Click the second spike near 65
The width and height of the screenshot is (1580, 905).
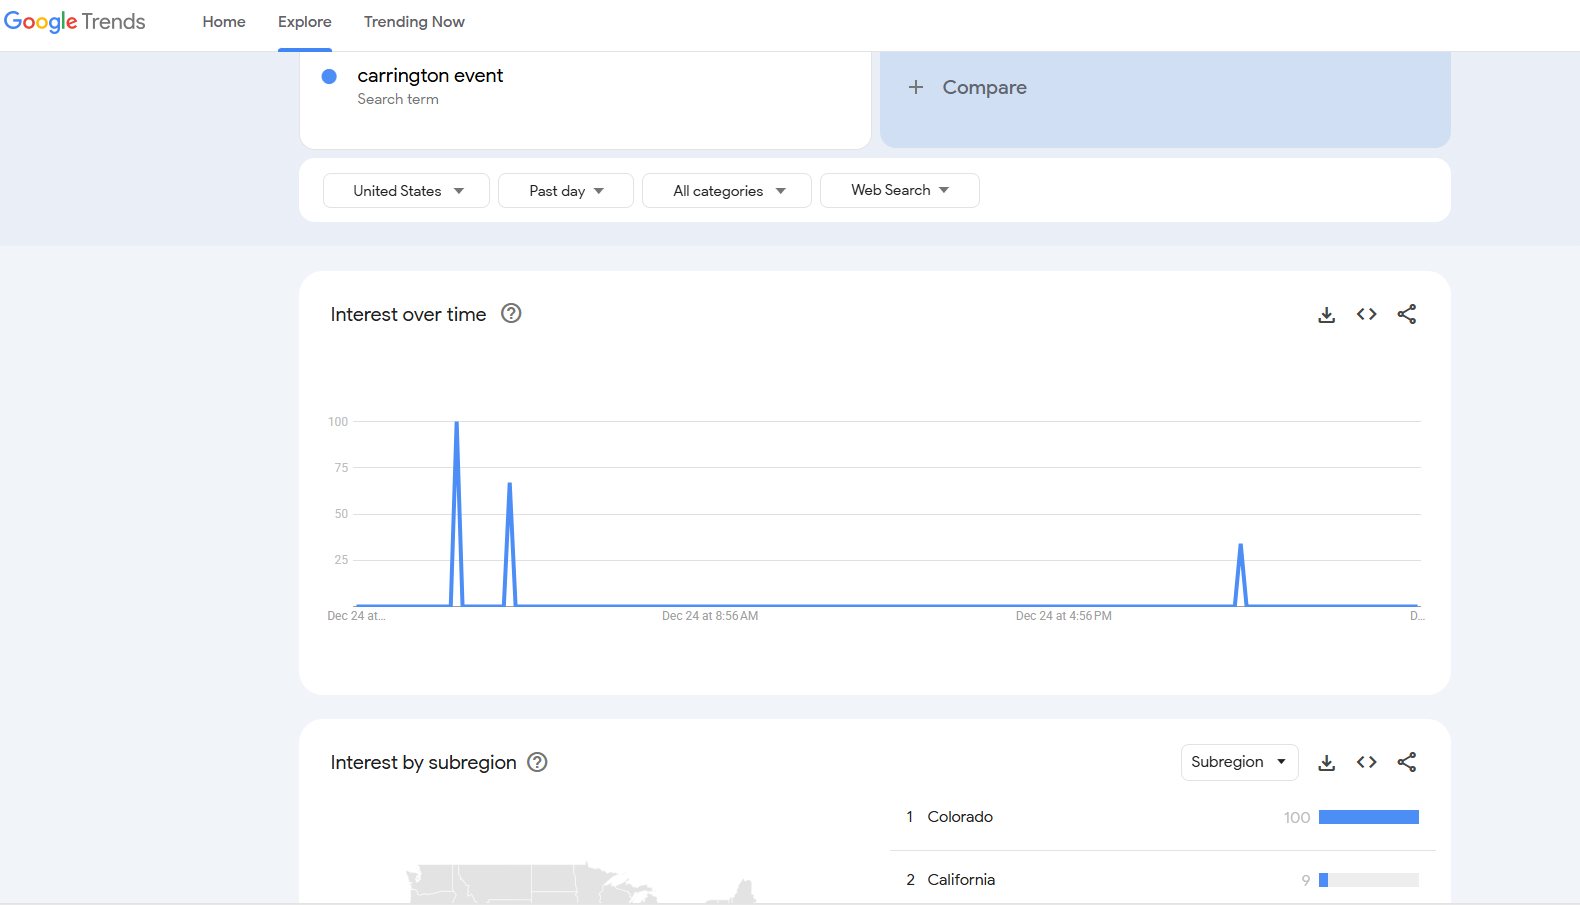click(x=510, y=485)
